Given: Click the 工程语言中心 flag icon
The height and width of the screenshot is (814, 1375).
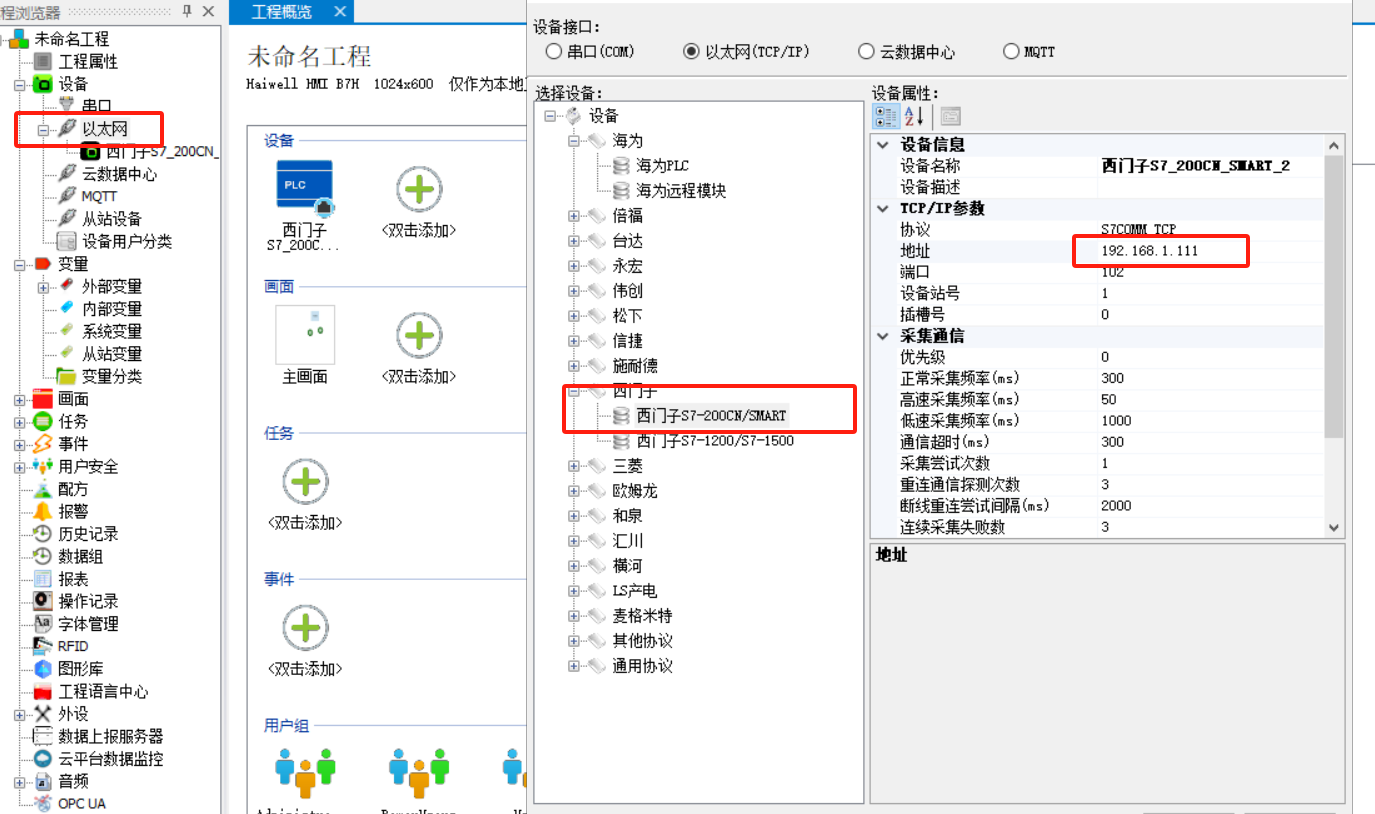Looking at the screenshot, I should [43, 691].
